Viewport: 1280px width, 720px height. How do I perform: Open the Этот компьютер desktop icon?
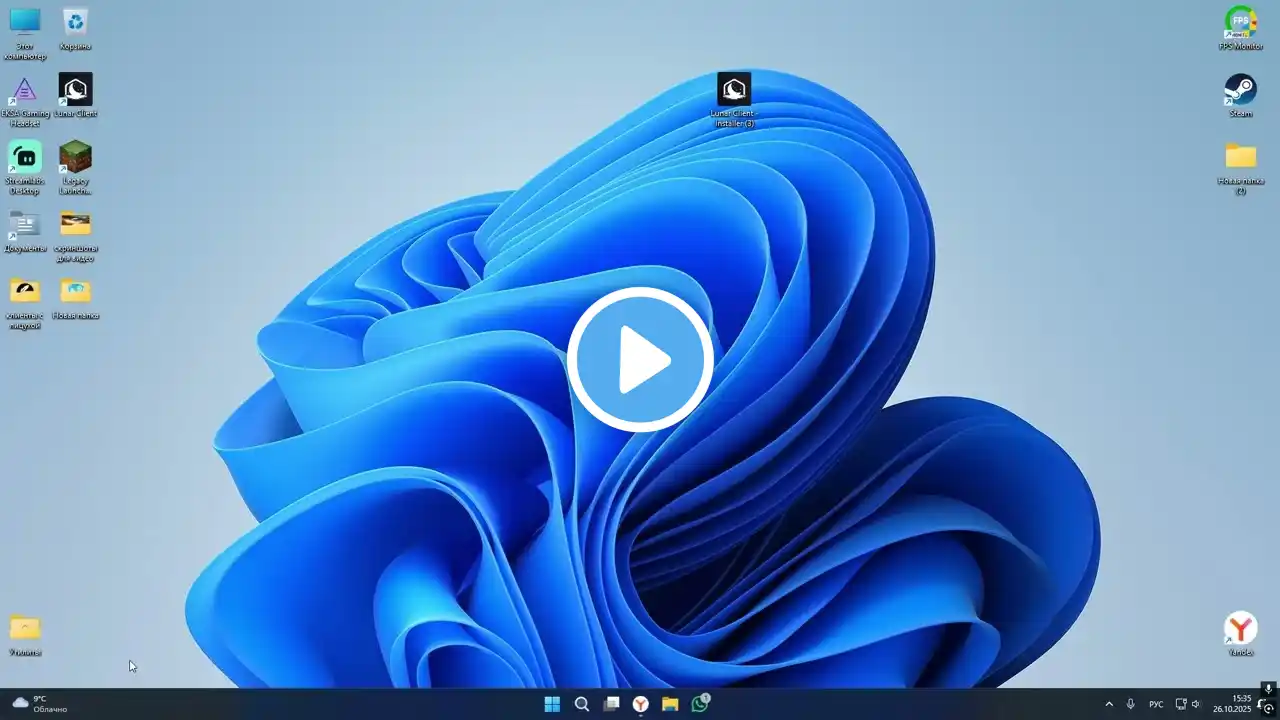point(25,33)
